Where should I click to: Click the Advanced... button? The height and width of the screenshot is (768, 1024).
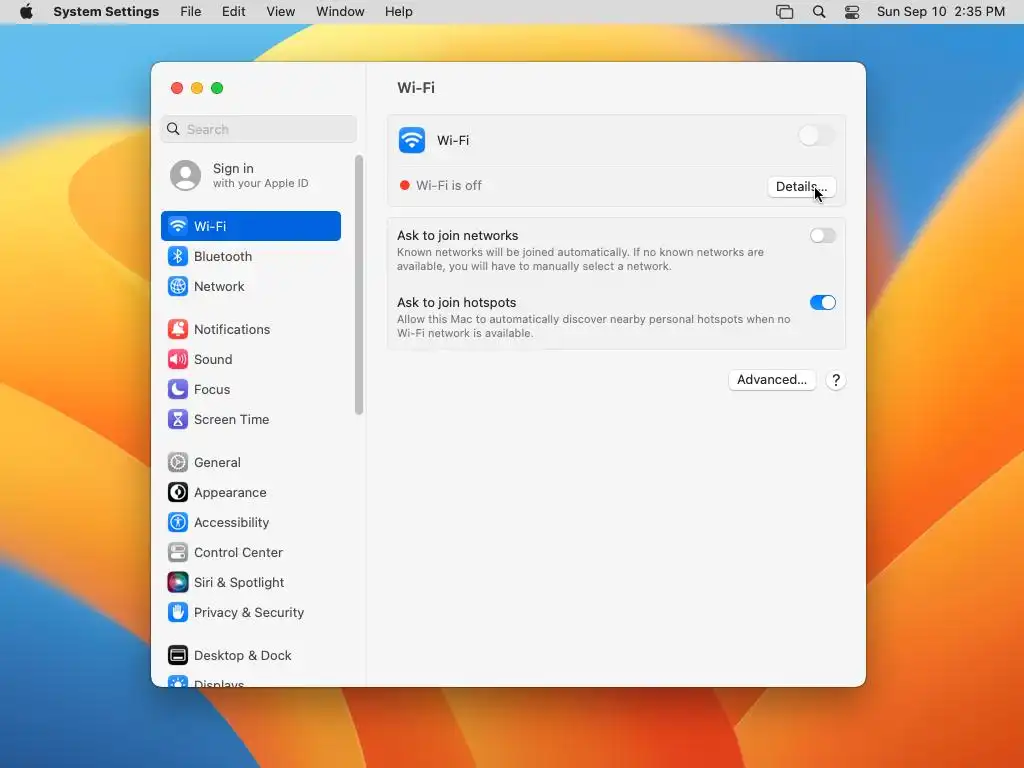click(772, 380)
